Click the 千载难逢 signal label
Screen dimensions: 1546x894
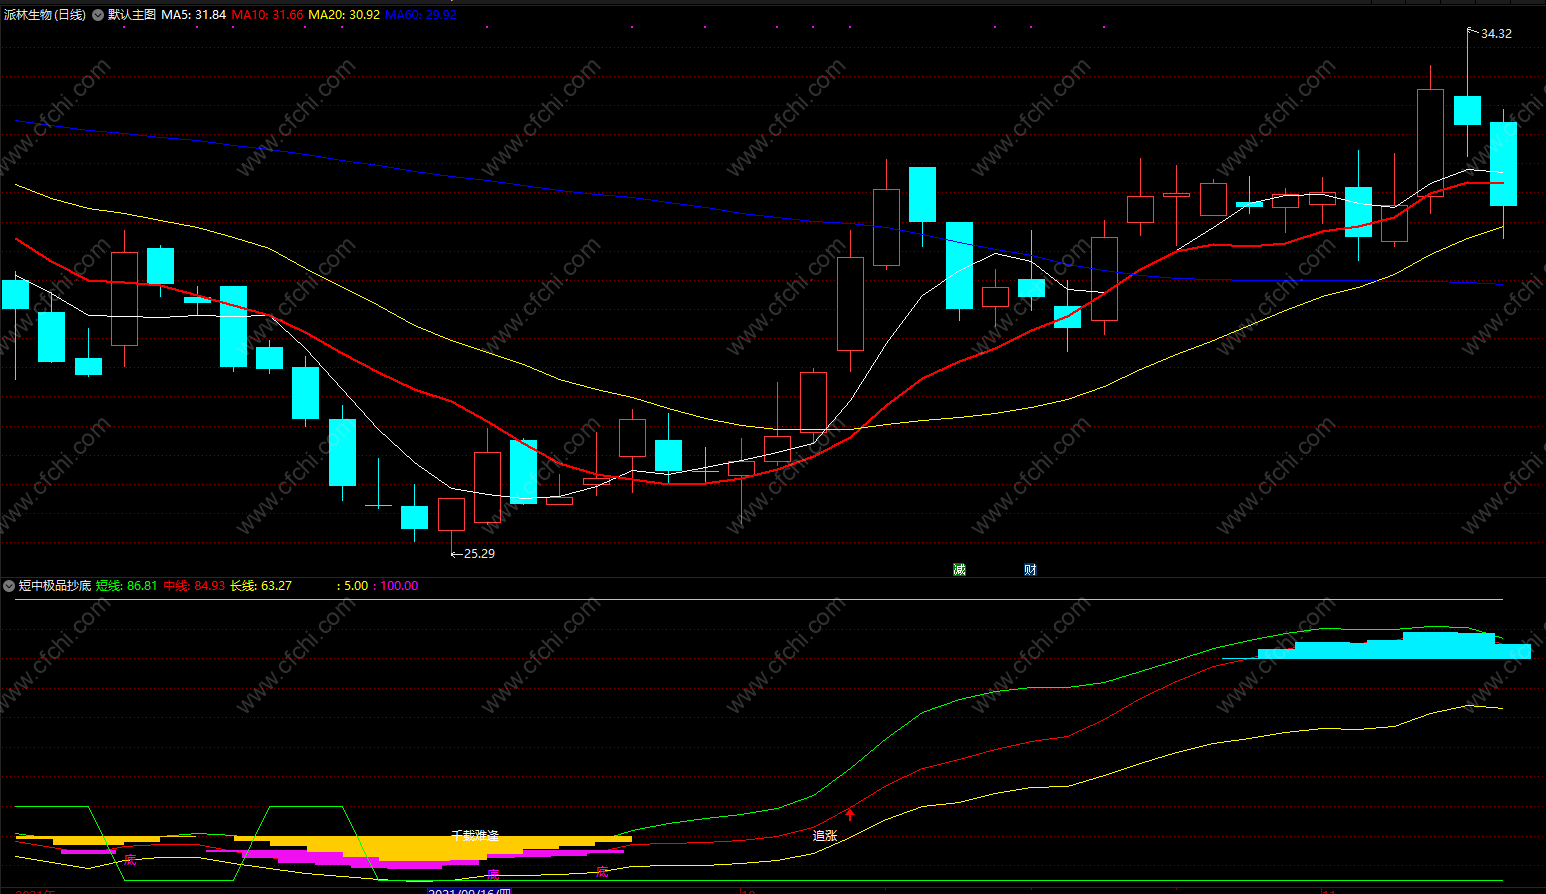[475, 836]
